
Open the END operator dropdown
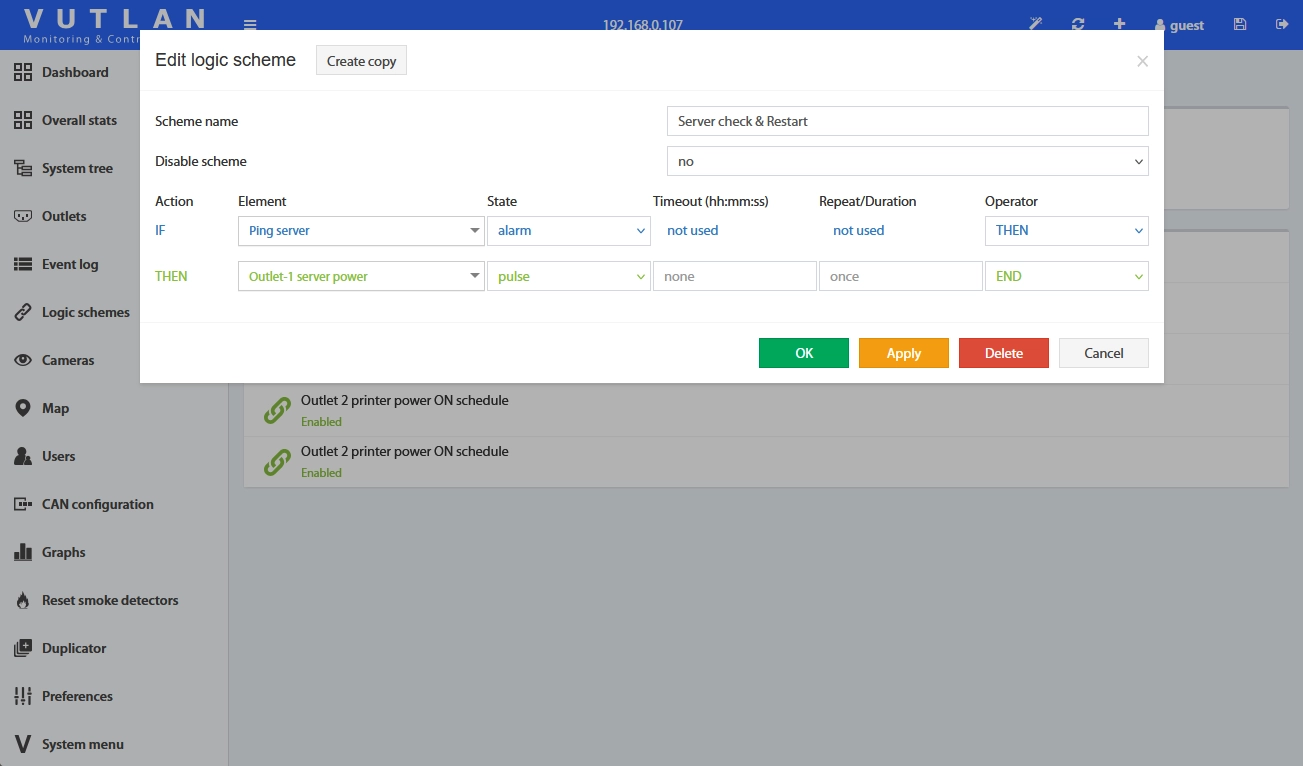[x=1066, y=277]
